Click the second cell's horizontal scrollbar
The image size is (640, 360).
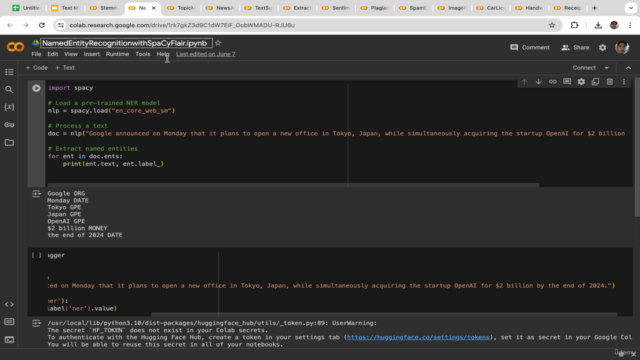[x=384, y=315]
